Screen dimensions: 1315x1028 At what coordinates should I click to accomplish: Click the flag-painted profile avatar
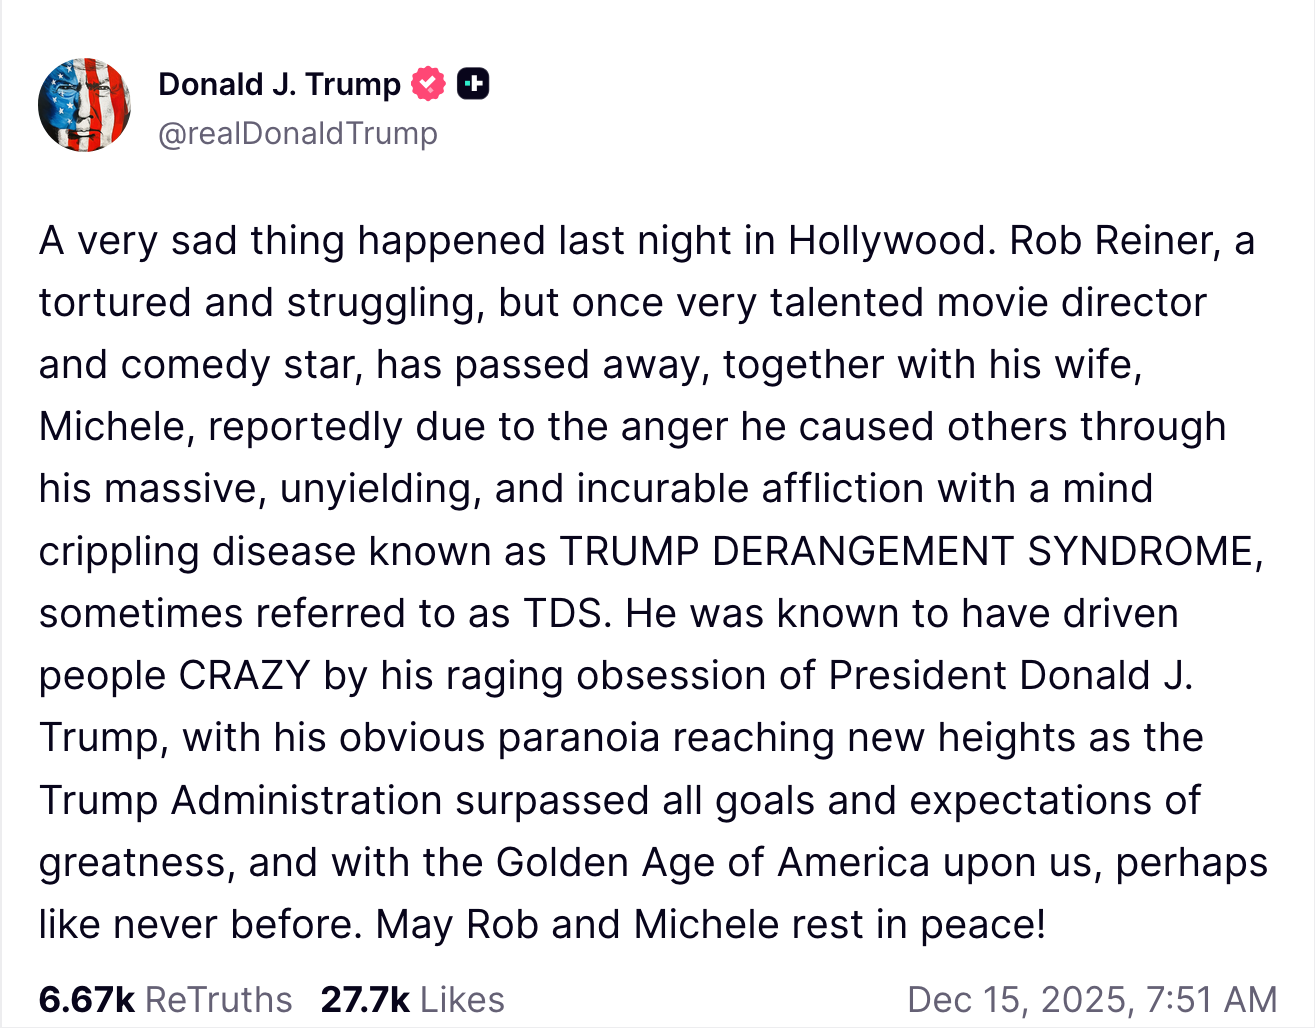click(x=84, y=105)
